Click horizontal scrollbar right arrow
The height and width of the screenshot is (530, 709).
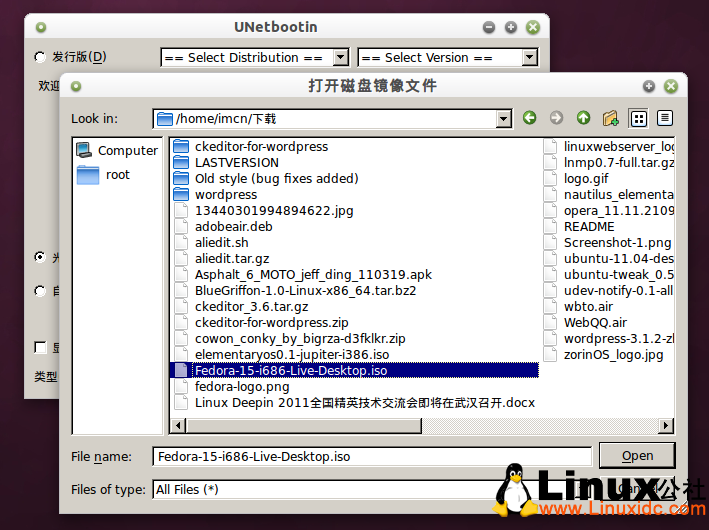point(665,426)
